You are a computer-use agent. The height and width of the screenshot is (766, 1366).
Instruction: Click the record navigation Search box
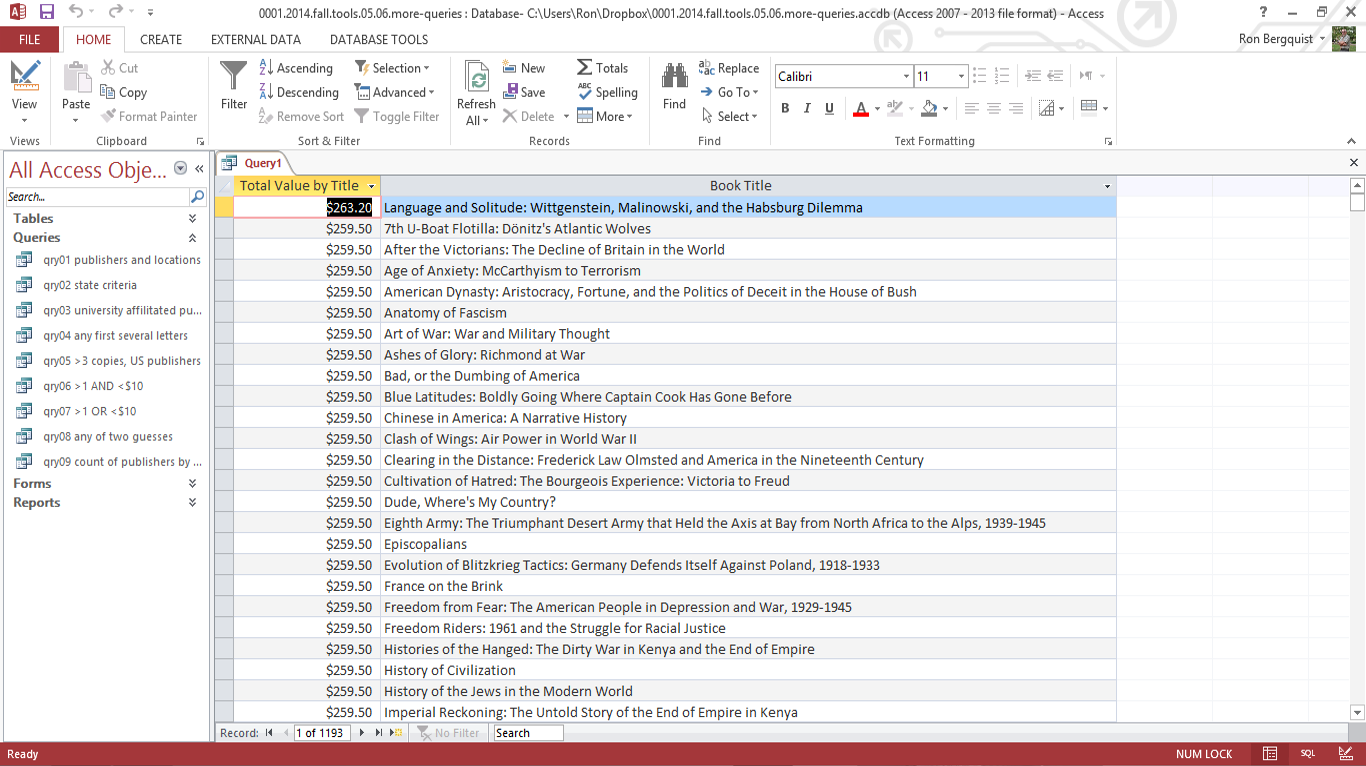528,733
